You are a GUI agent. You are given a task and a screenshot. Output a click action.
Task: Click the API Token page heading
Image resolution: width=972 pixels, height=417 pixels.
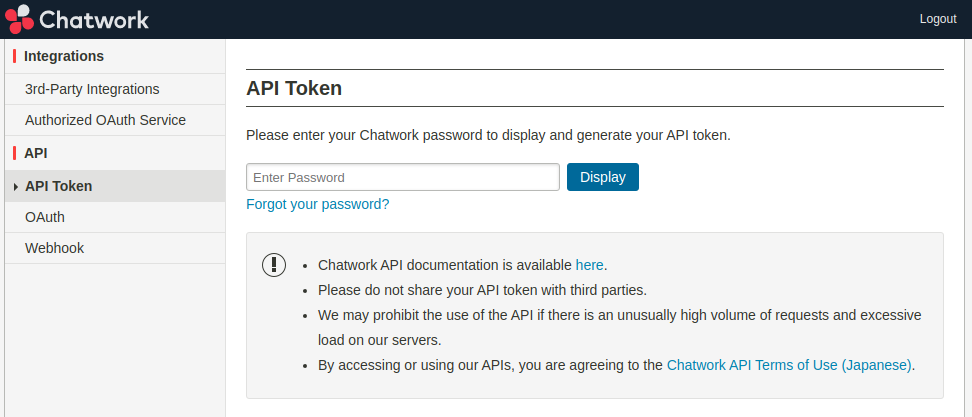point(294,88)
